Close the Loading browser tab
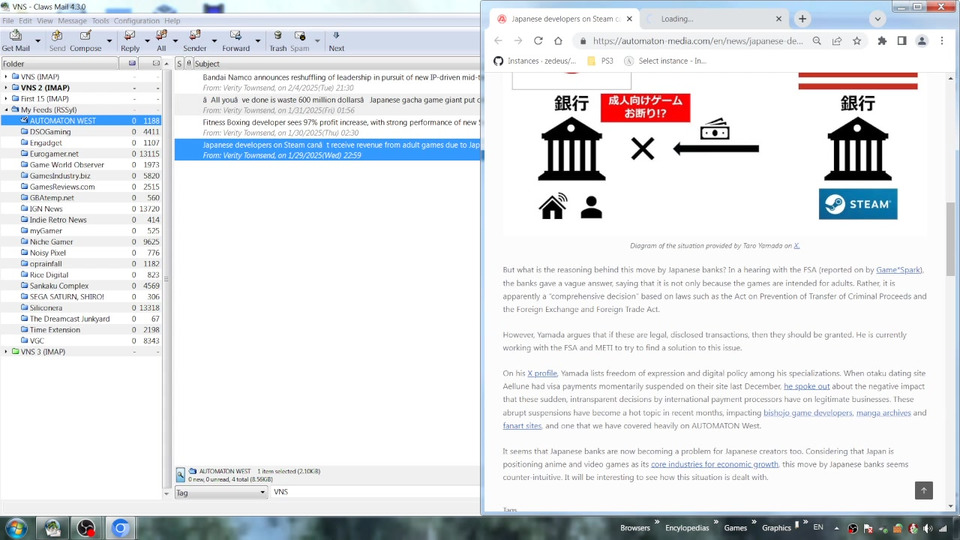960x540 pixels. [779, 19]
